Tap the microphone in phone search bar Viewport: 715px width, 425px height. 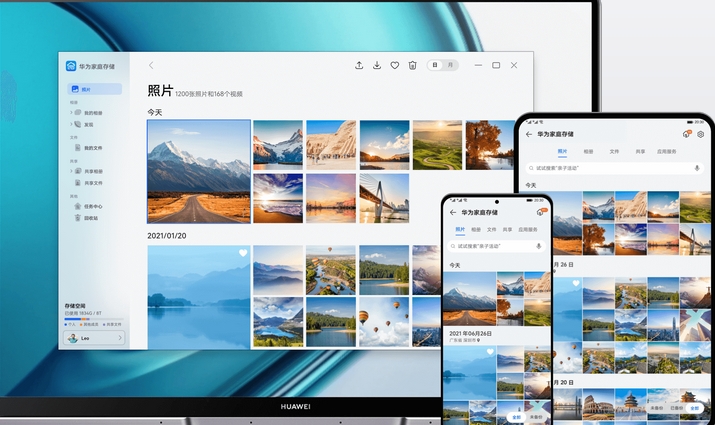(539, 246)
